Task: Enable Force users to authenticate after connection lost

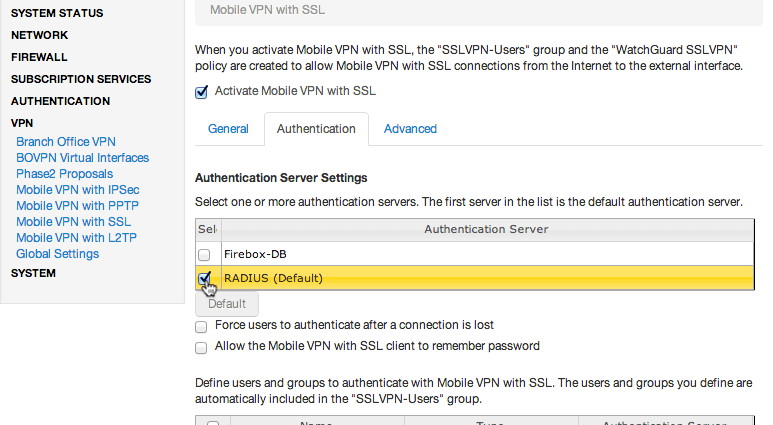Action: click(201, 326)
